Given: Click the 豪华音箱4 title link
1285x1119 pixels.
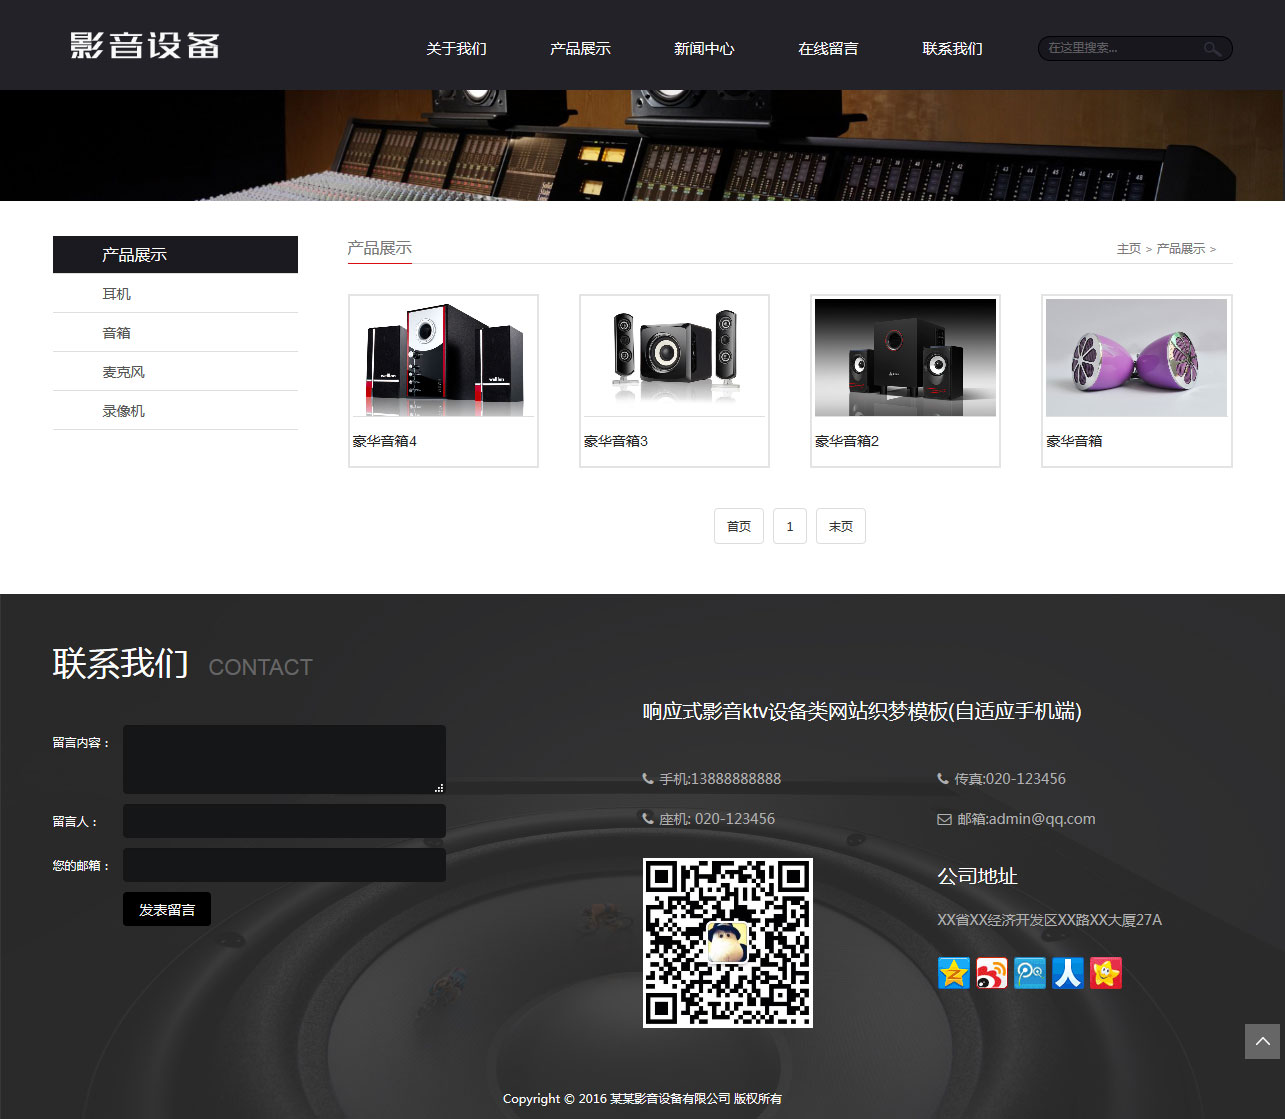Looking at the screenshot, I should (385, 441).
